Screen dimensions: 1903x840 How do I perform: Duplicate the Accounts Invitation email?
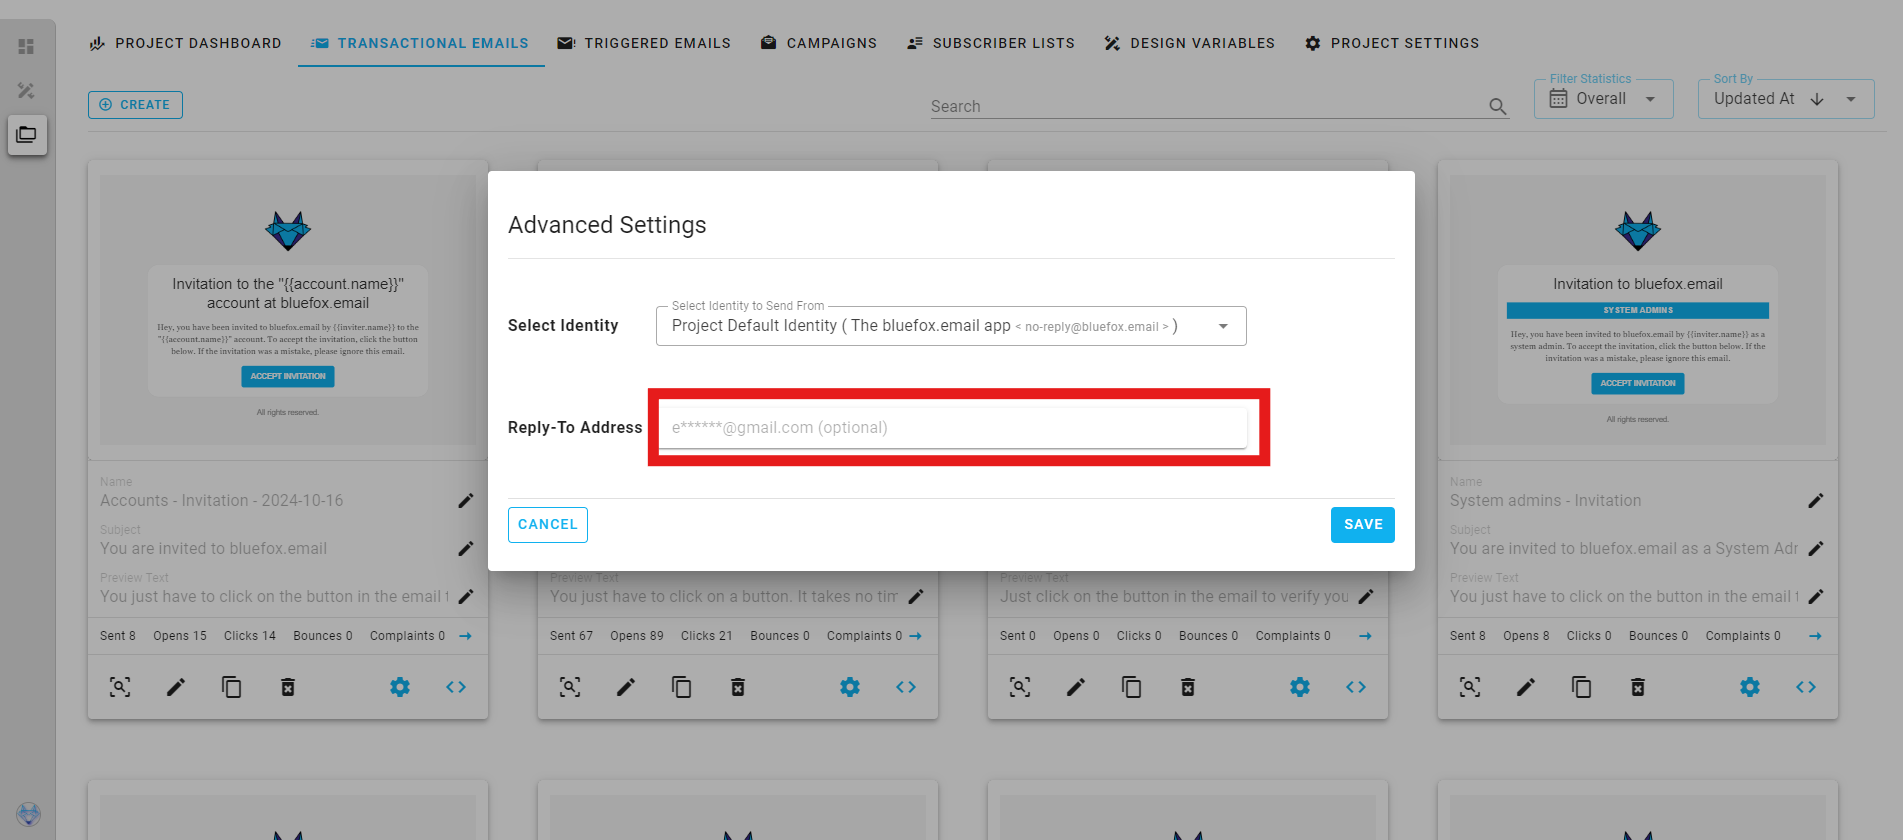point(232,687)
